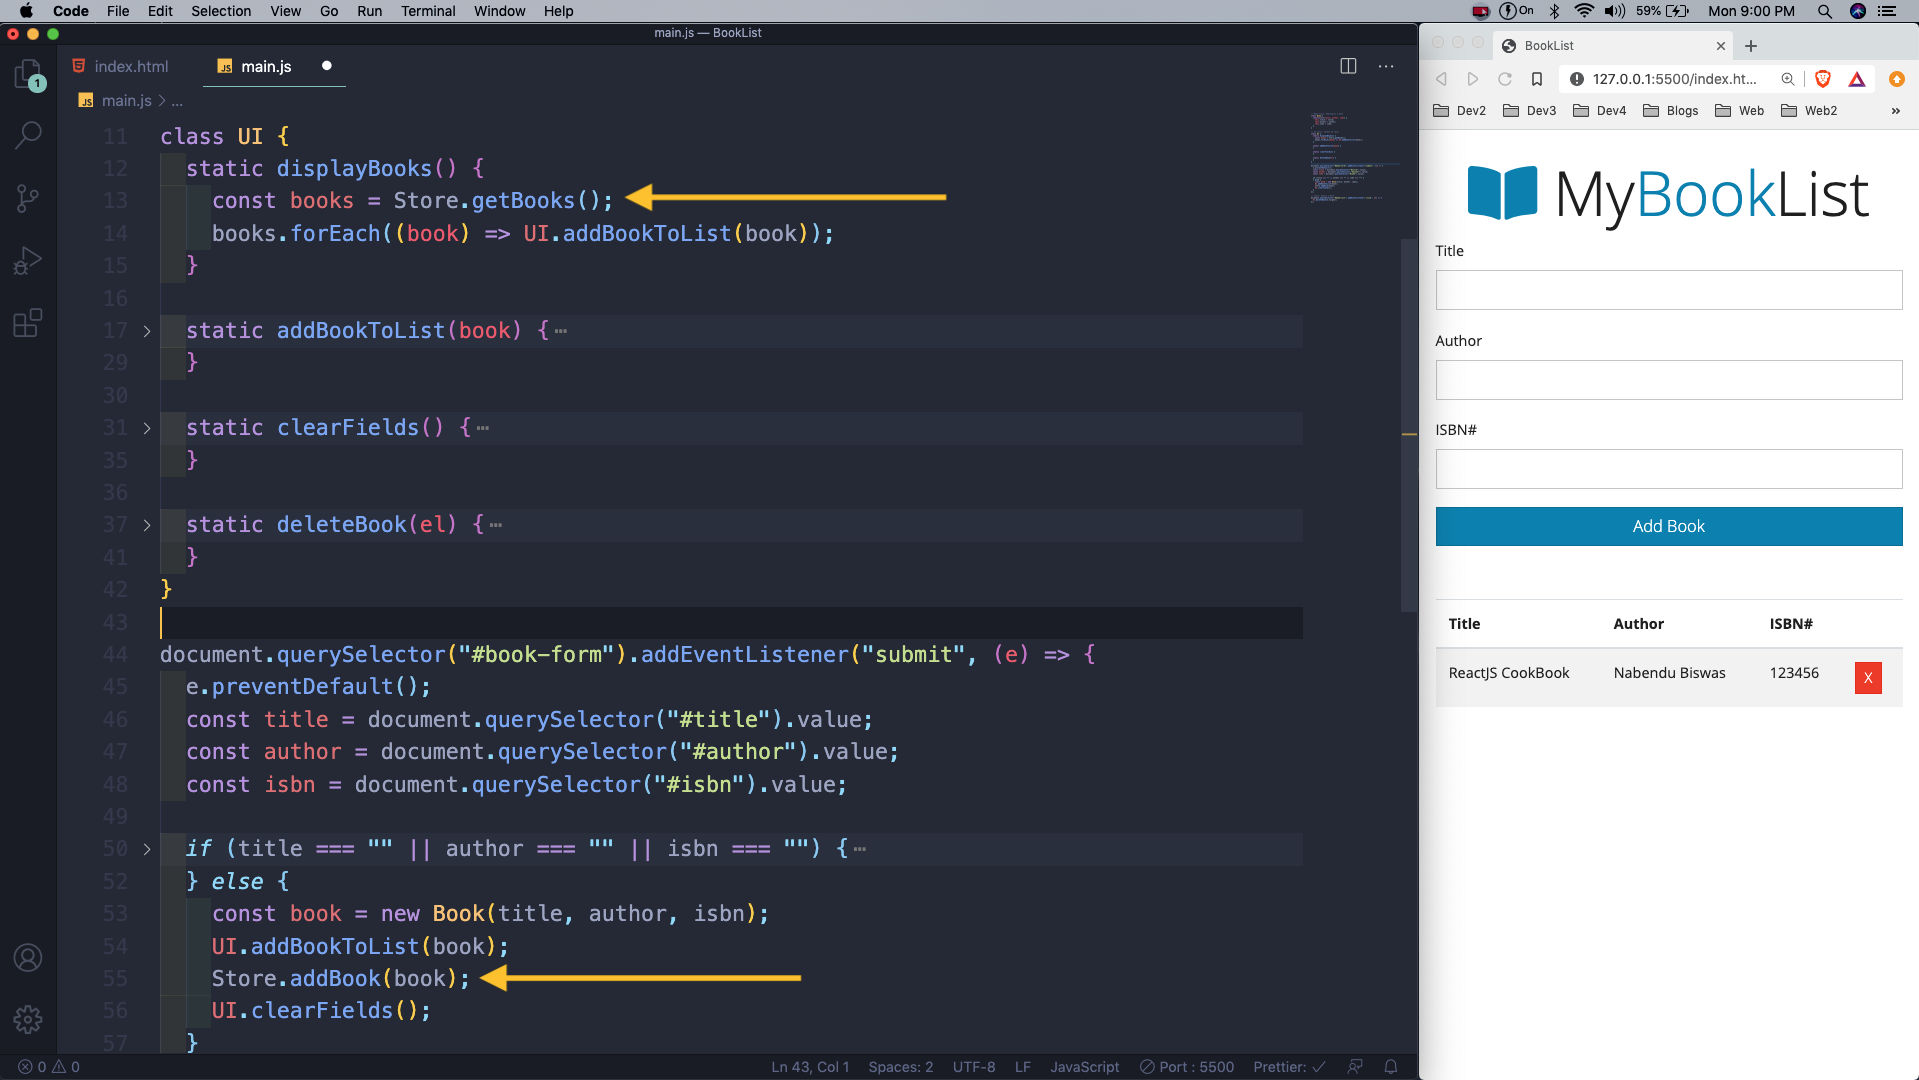The image size is (1919, 1080).
Task: Open the Run menu
Action: (x=369, y=11)
